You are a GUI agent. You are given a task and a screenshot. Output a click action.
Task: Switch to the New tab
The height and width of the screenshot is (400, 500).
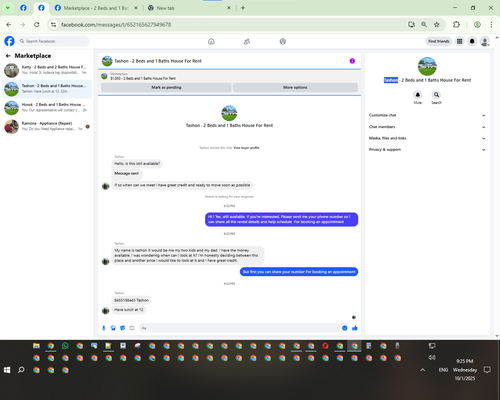pos(188,8)
